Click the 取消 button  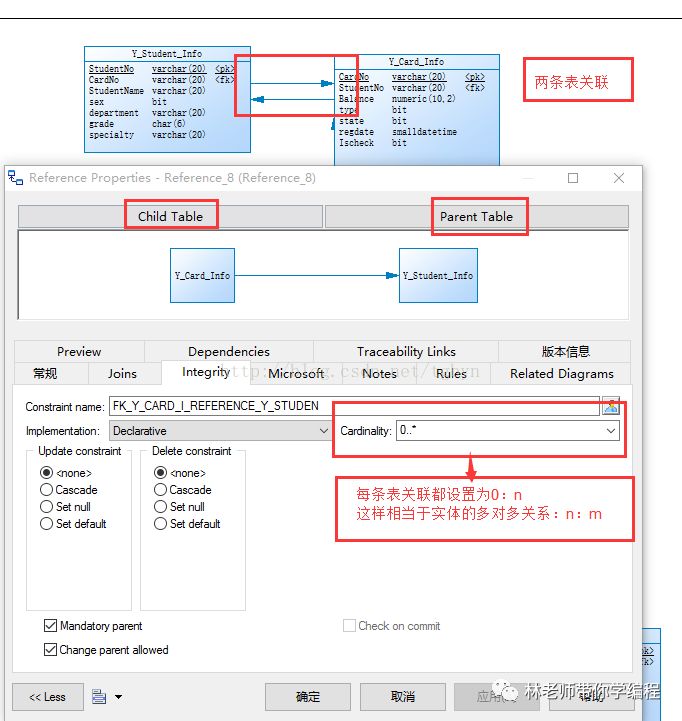click(403, 697)
